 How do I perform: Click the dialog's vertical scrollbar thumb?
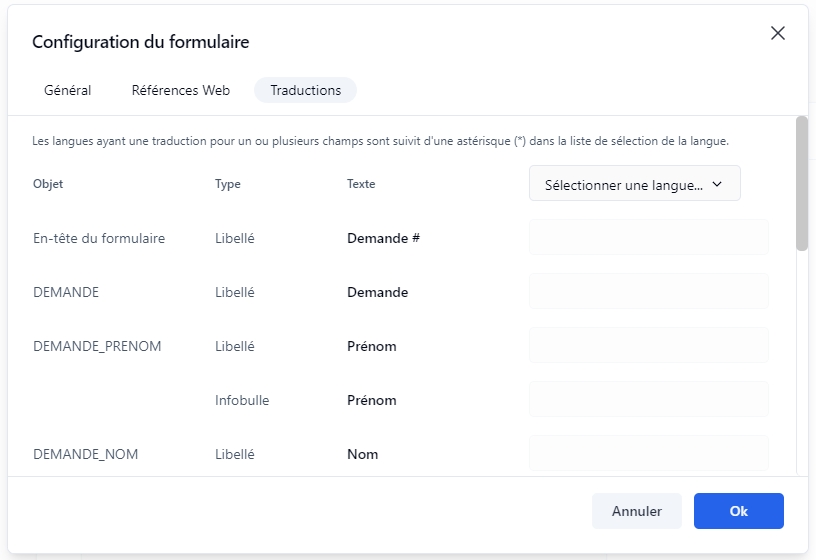pyautogui.click(x=801, y=184)
